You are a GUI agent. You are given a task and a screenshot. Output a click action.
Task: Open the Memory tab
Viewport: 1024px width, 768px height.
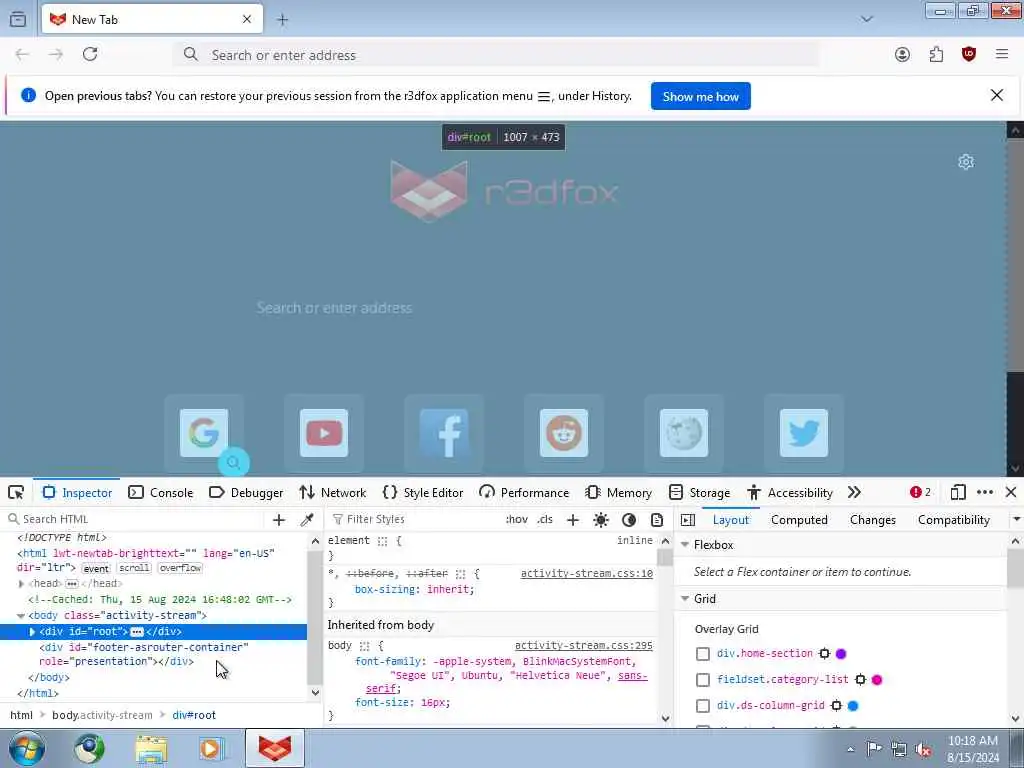click(x=619, y=492)
